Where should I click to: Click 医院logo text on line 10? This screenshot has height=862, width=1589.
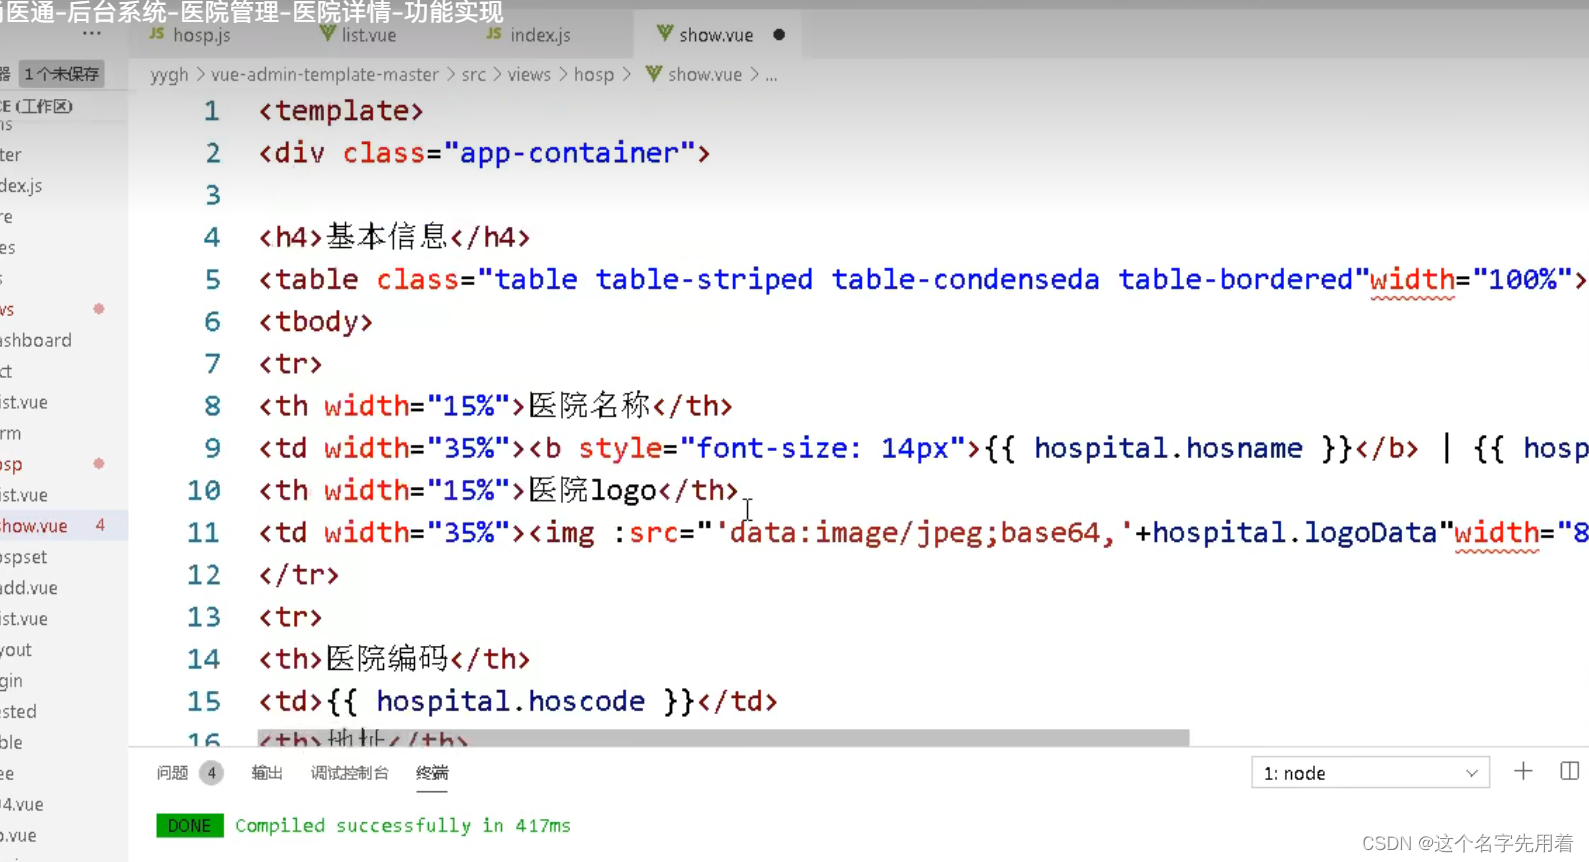592,491
